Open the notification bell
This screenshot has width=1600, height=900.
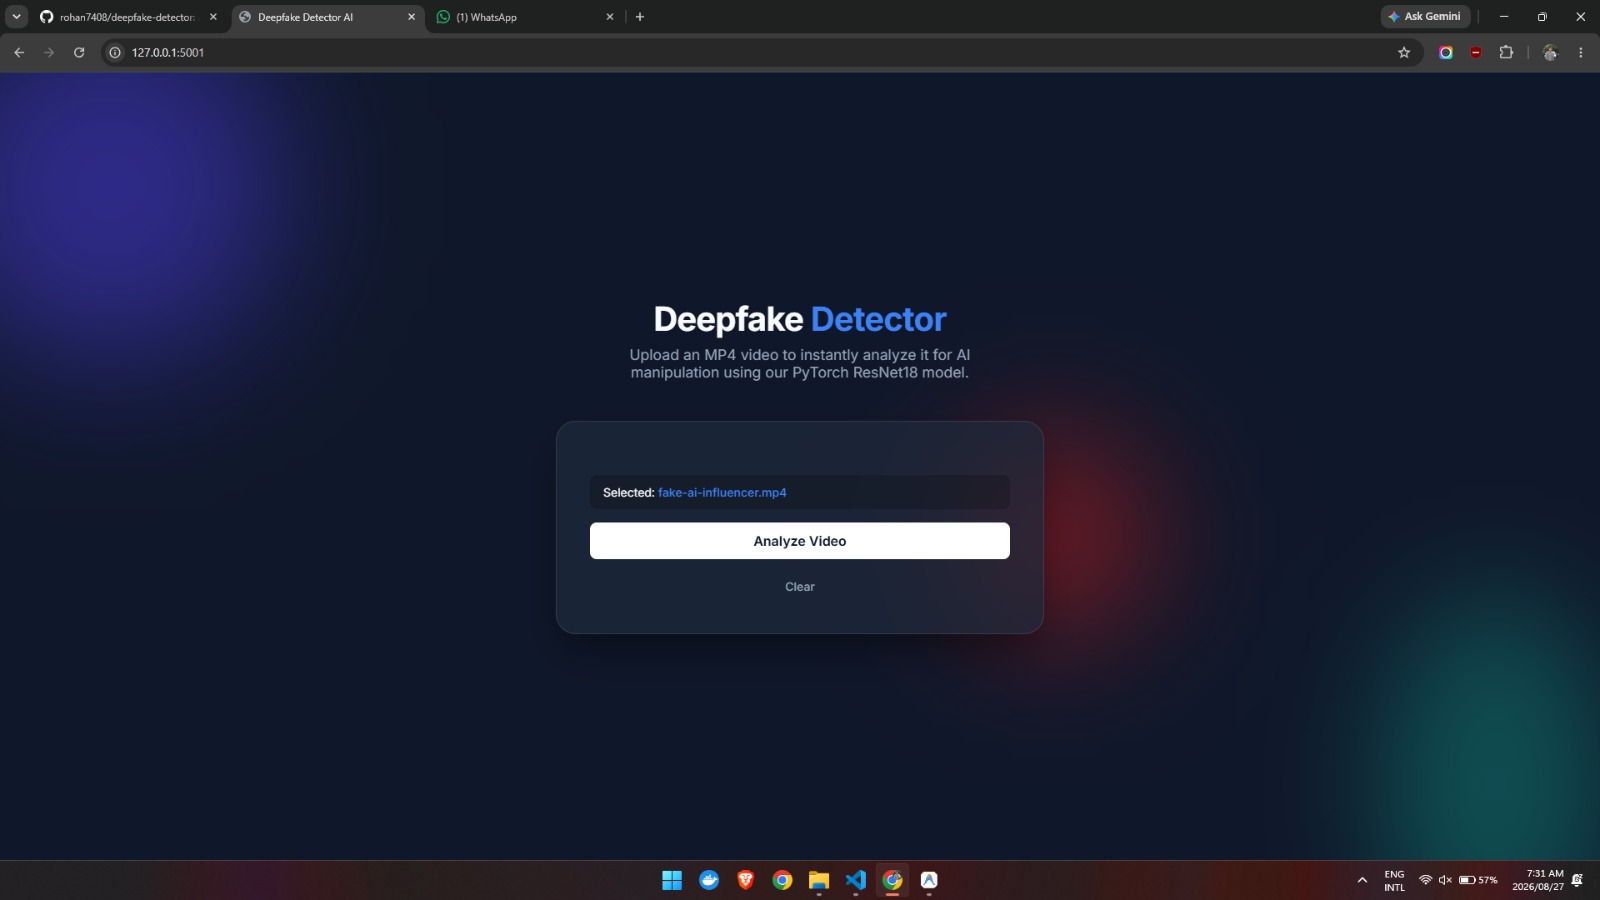(x=1577, y=880)
